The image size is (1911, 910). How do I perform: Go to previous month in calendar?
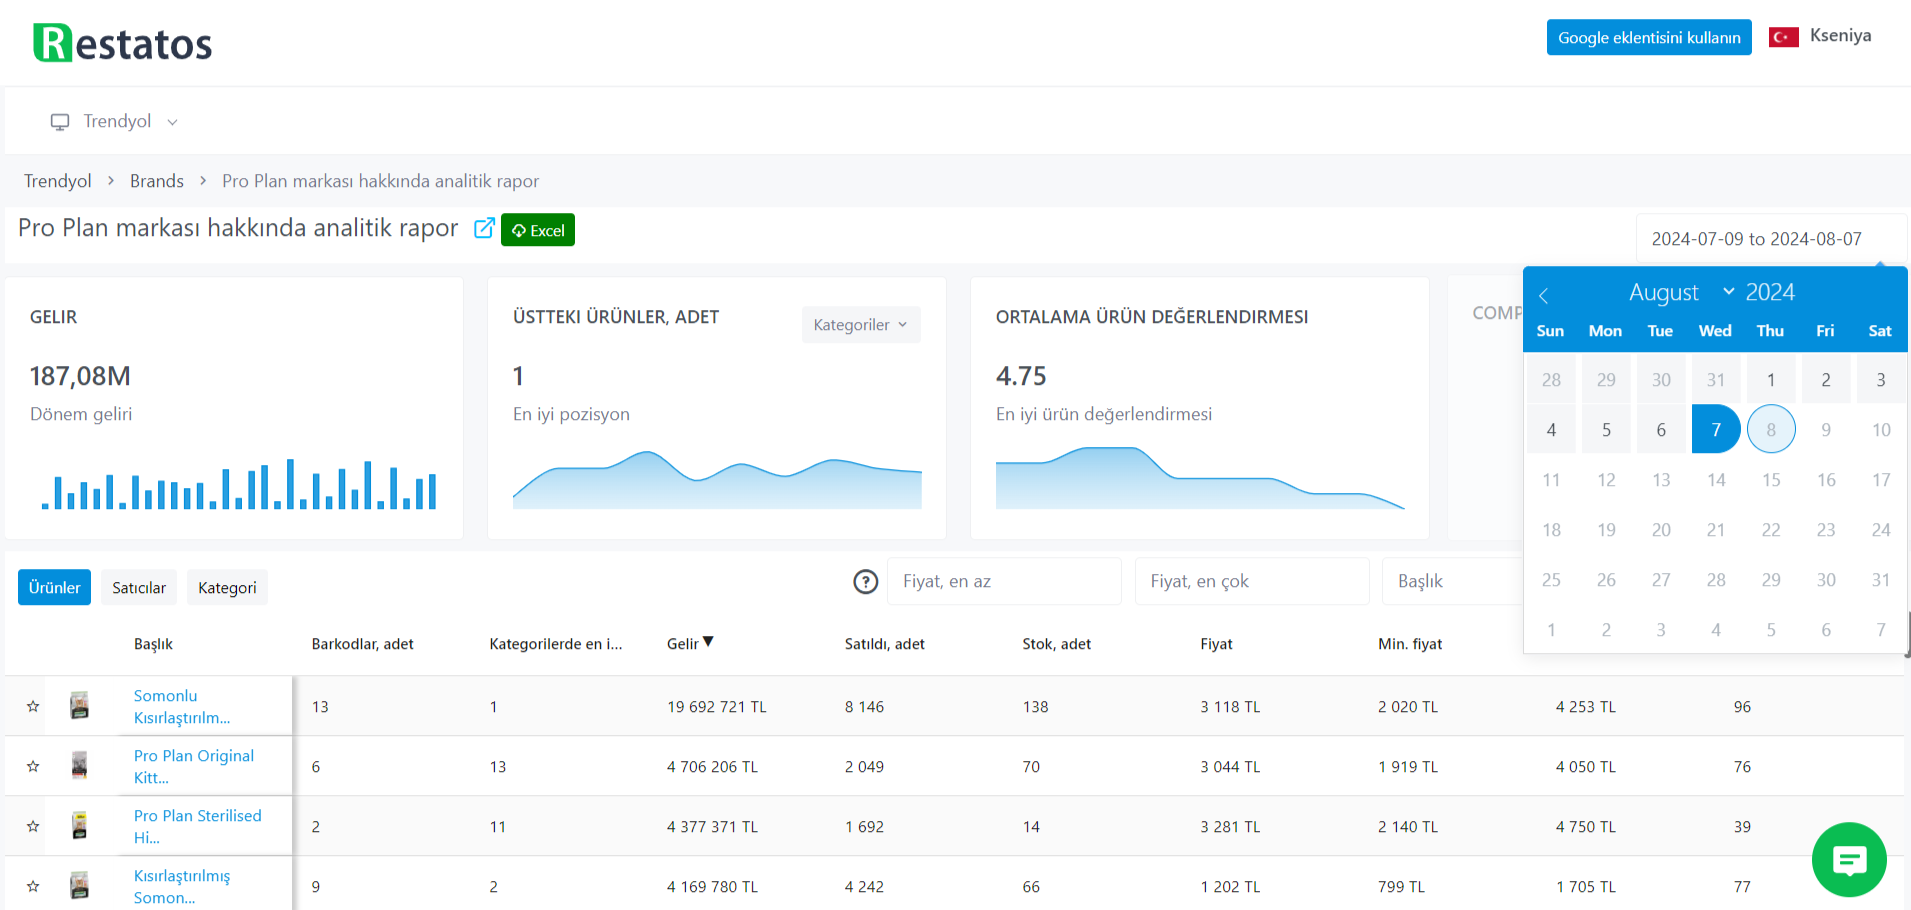tap(1544, 295)
